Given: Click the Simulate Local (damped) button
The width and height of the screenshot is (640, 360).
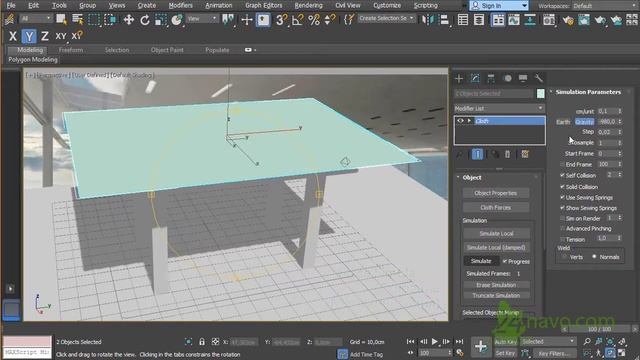Looking at the screenshot, I should click(x=496, y=247).
